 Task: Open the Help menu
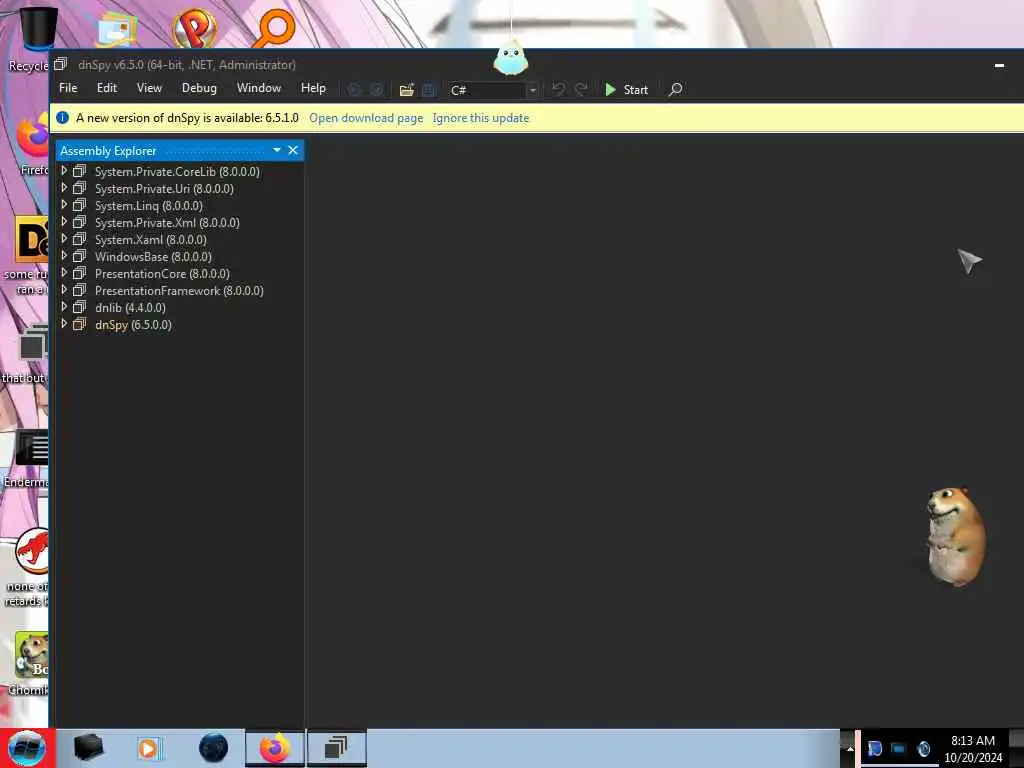click(x=313, y=88)
